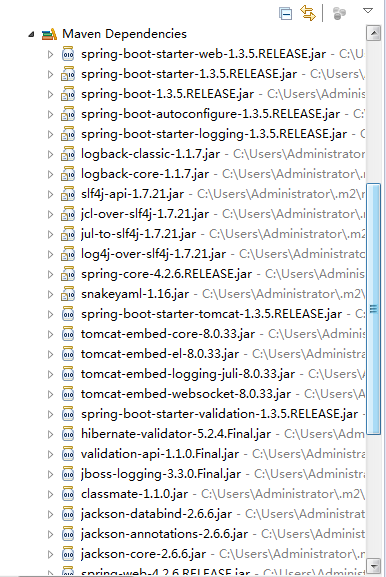Expand jboss-logging-3.3.0.Final.jar node
This screenshot has width=386, height=577.
(x=50, y=474)
